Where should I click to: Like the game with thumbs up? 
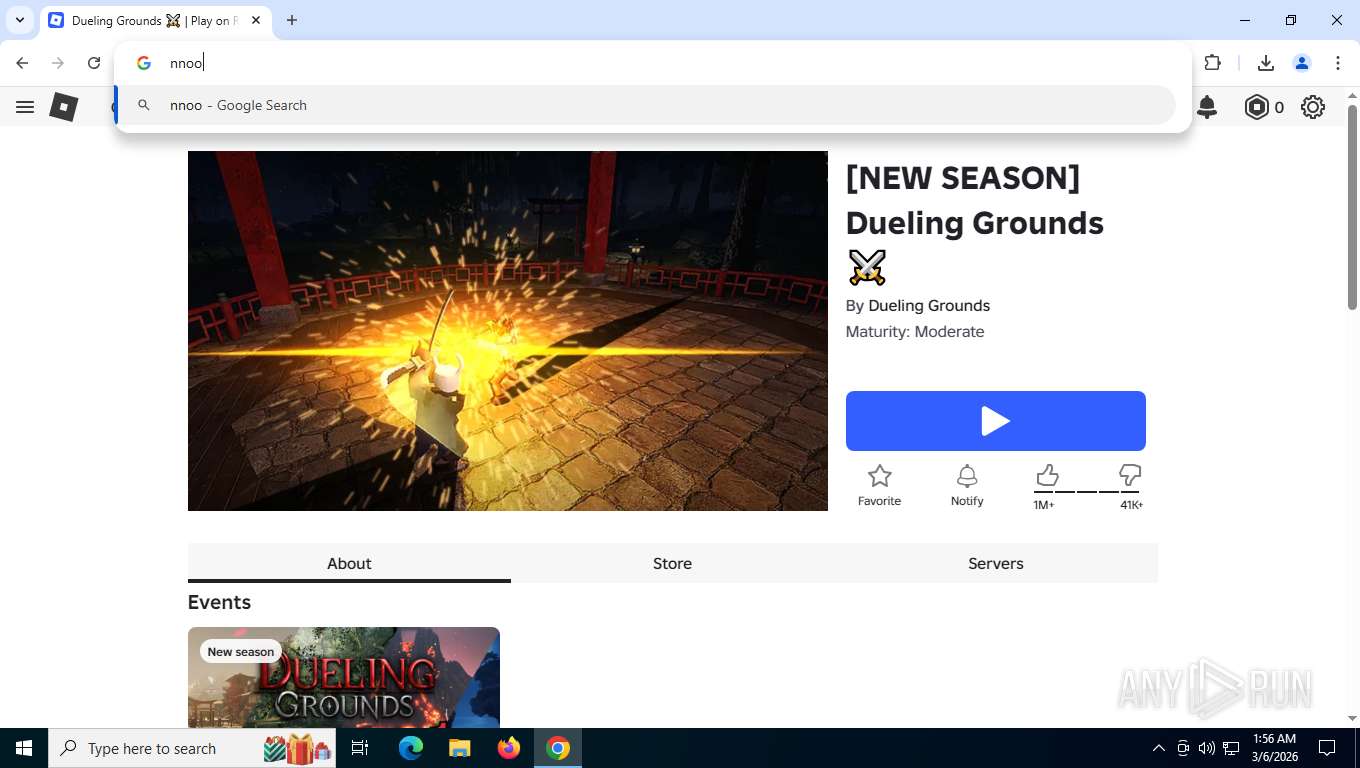1046,475
